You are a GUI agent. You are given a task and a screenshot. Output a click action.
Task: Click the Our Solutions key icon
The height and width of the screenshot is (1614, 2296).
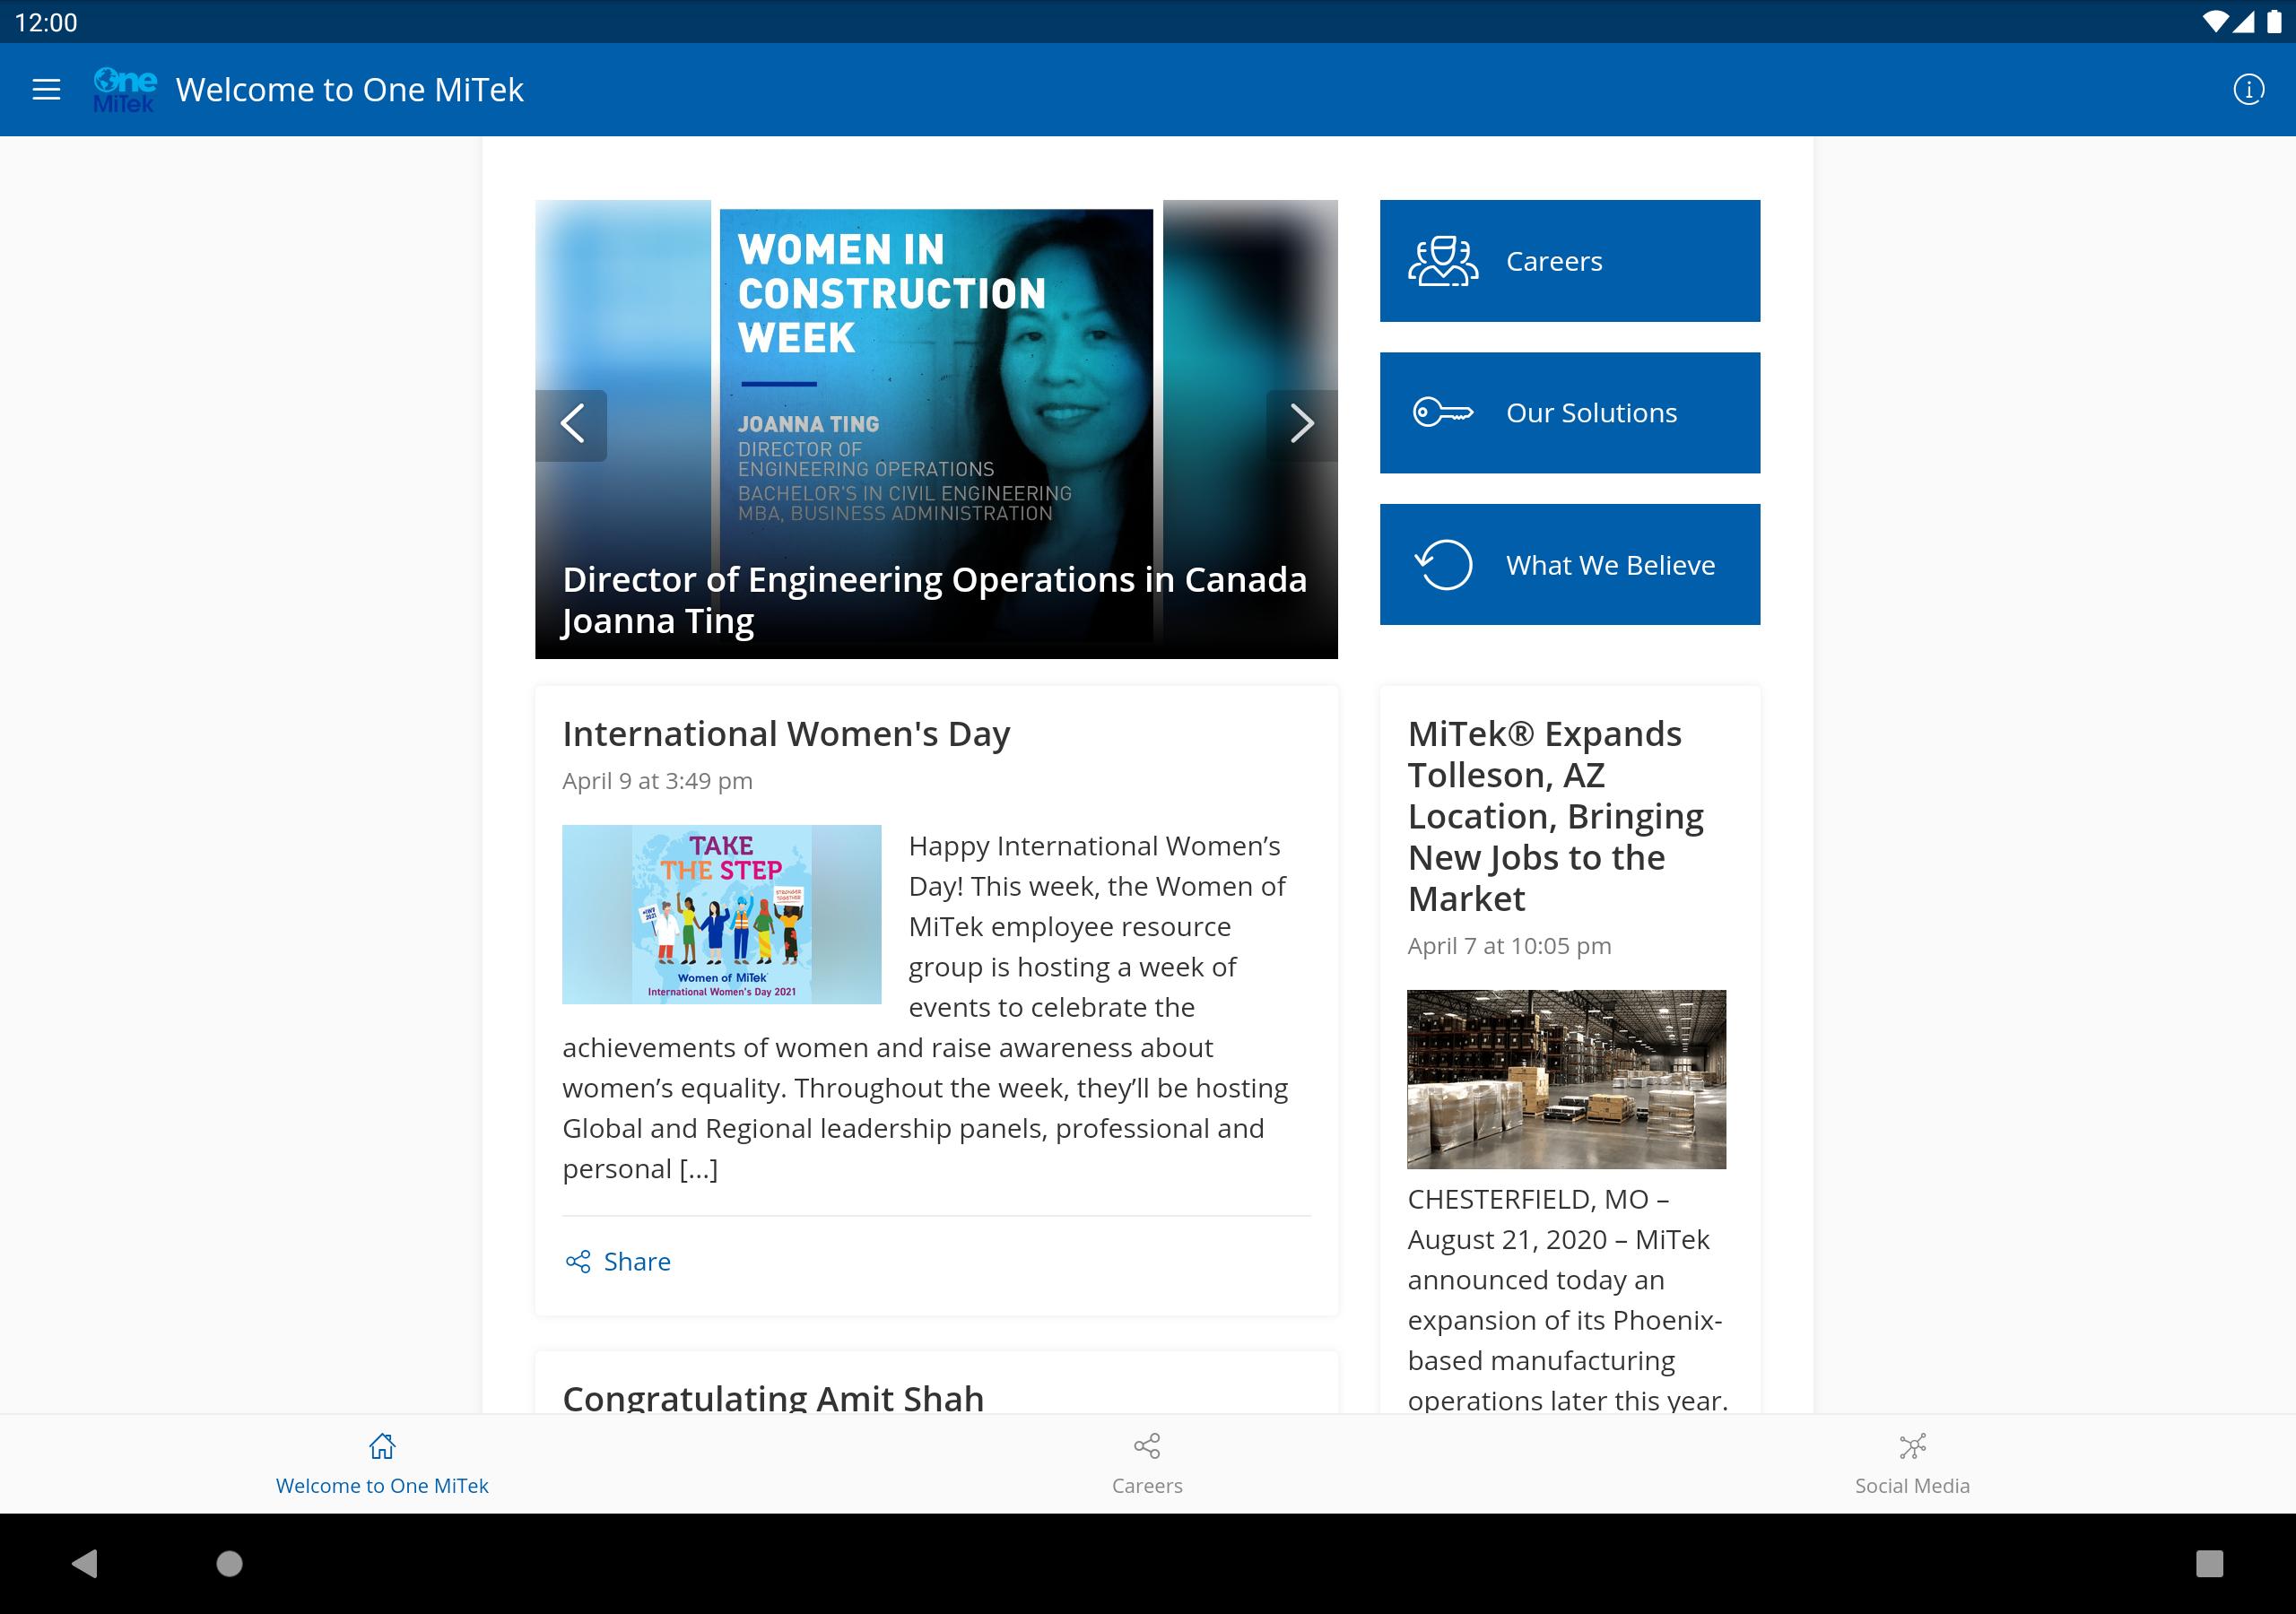[1443, 412]
